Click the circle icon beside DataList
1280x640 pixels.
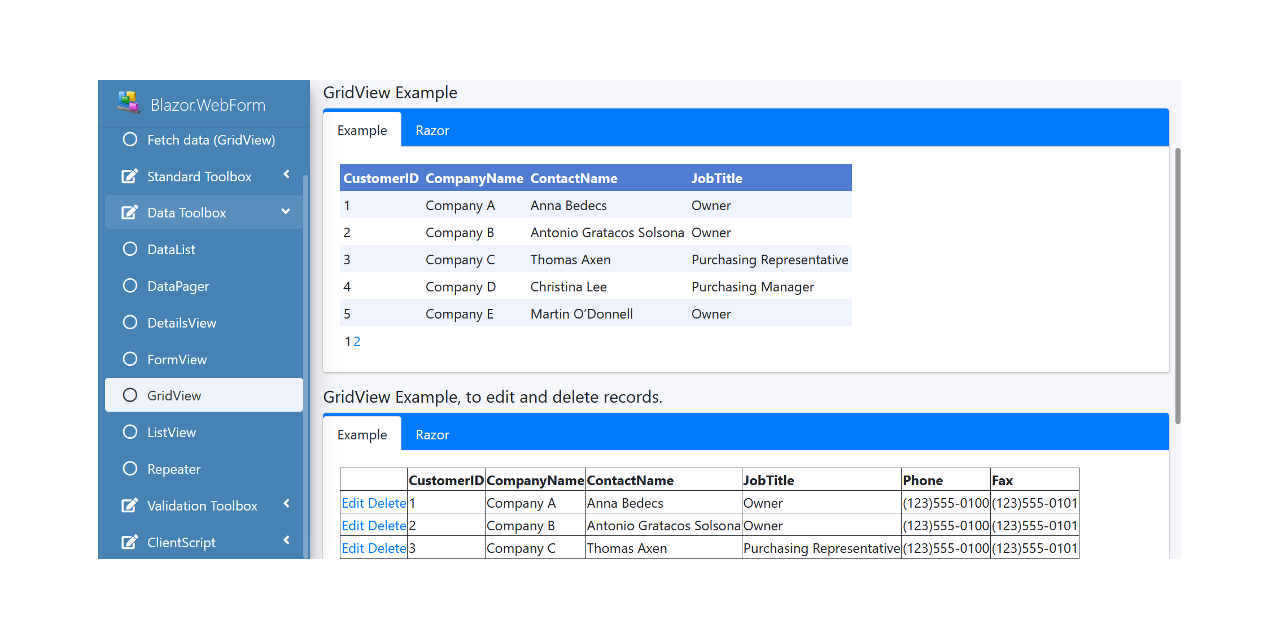130,249
